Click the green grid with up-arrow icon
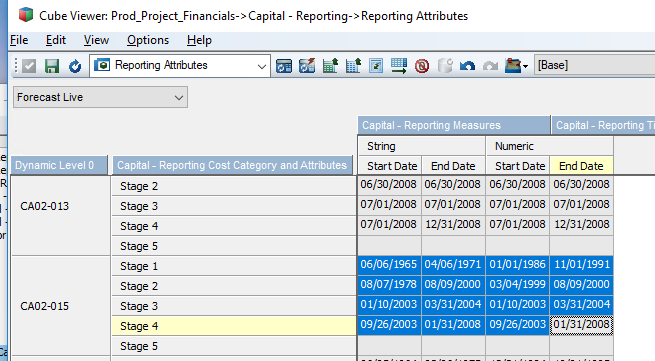Viewport: 655px width, 361px height. (x=330, y=66)
